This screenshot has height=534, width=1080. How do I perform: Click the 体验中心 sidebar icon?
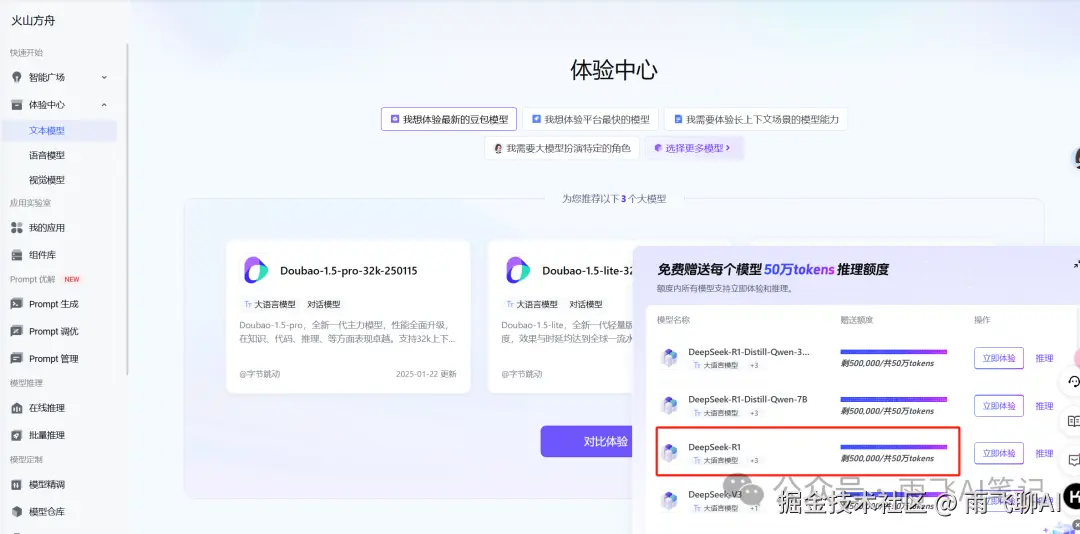(17, 105)
